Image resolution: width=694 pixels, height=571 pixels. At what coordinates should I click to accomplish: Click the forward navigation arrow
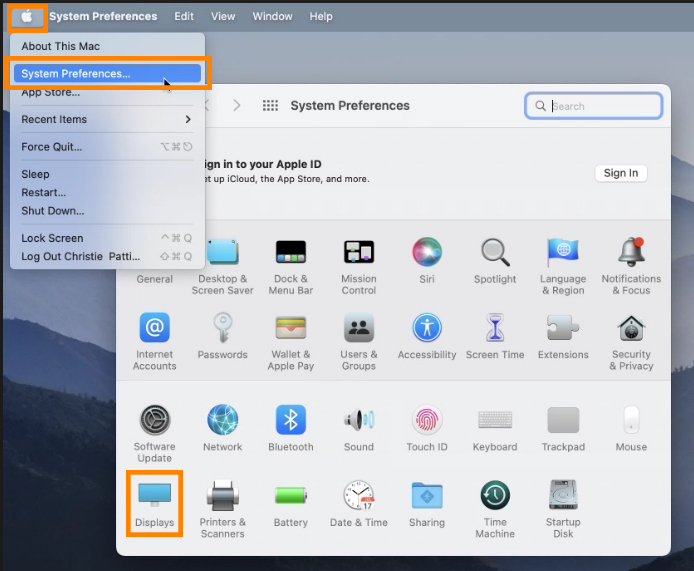click(237, 105)
